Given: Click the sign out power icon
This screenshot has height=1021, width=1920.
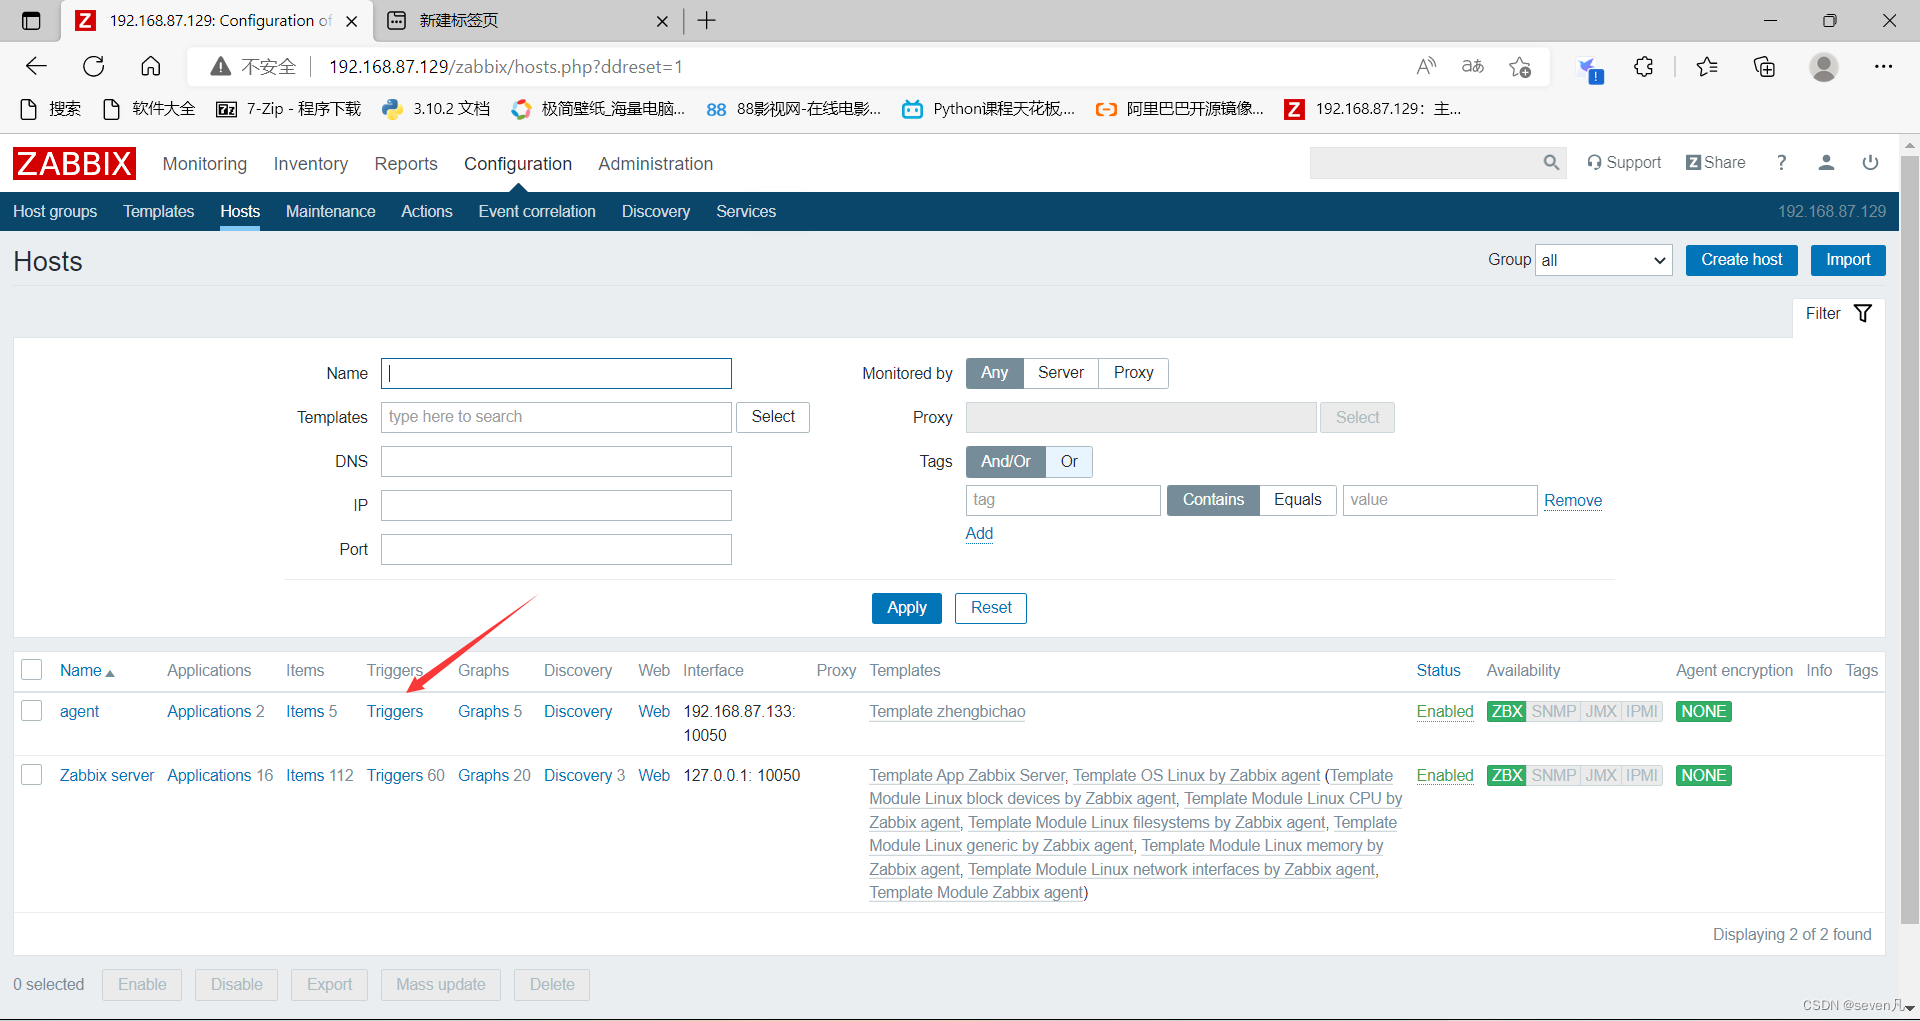Looking at the screenshot, I should point(1870,162).
